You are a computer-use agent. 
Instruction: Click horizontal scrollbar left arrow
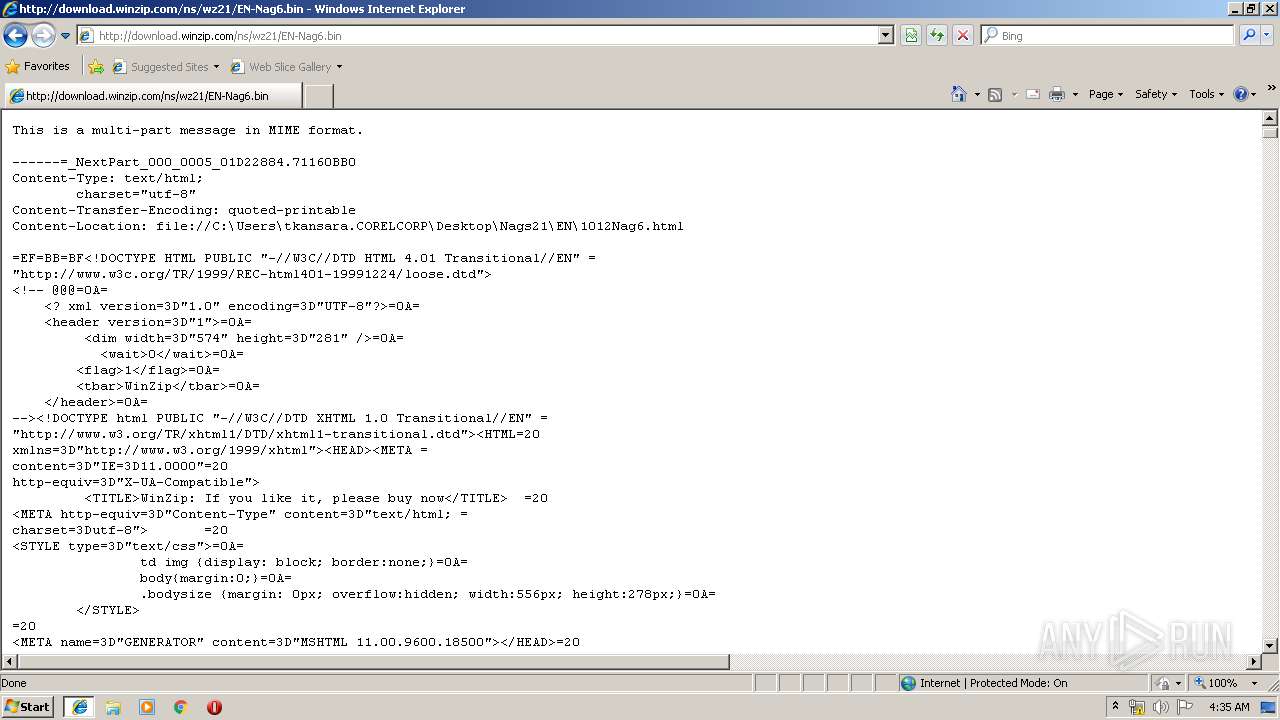coord(9,662)
